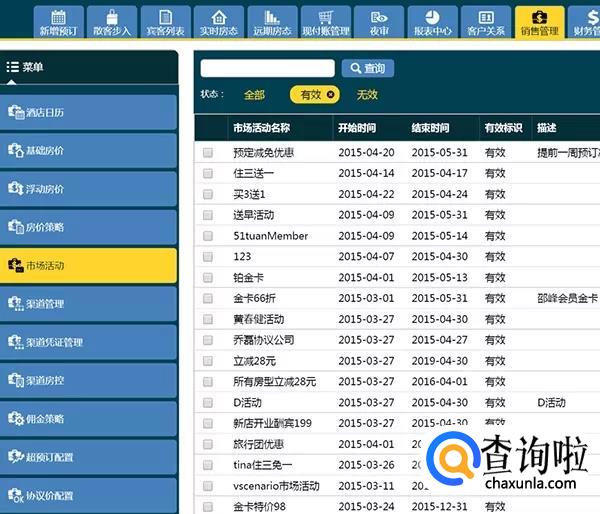Image resolution: width=600 pixels, height=514 pixels.
Task: Open 超预订配置 sidebar item
Action: tap(88, 457)
